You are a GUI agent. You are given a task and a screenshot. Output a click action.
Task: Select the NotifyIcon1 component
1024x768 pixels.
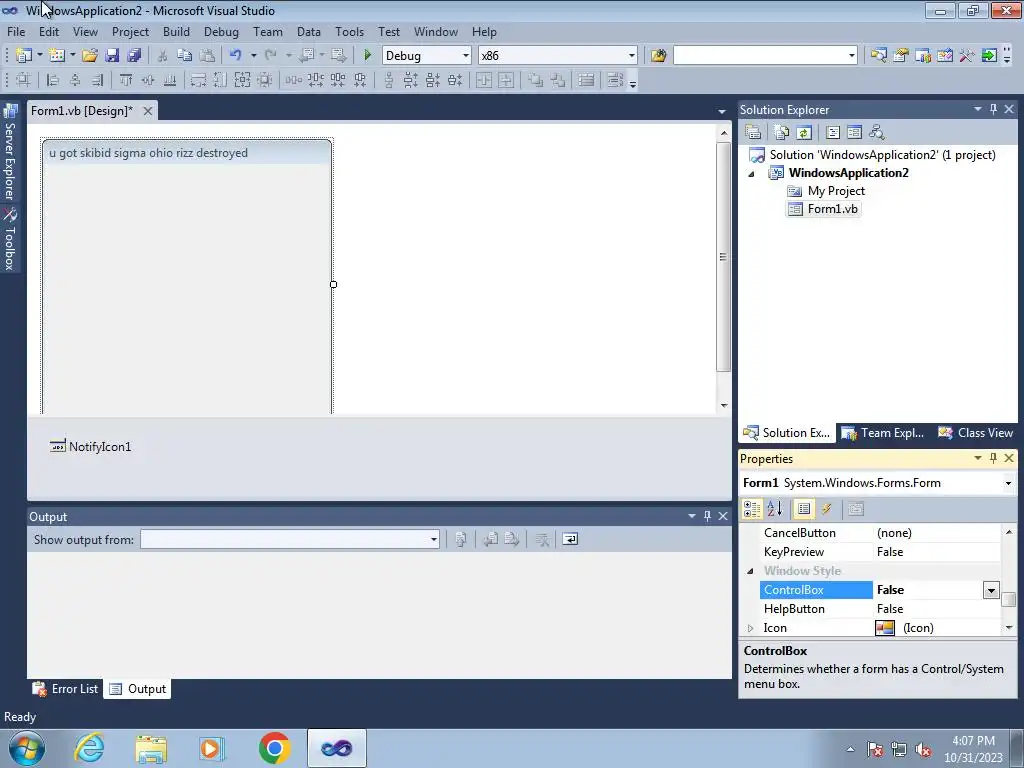click(91, 447)
